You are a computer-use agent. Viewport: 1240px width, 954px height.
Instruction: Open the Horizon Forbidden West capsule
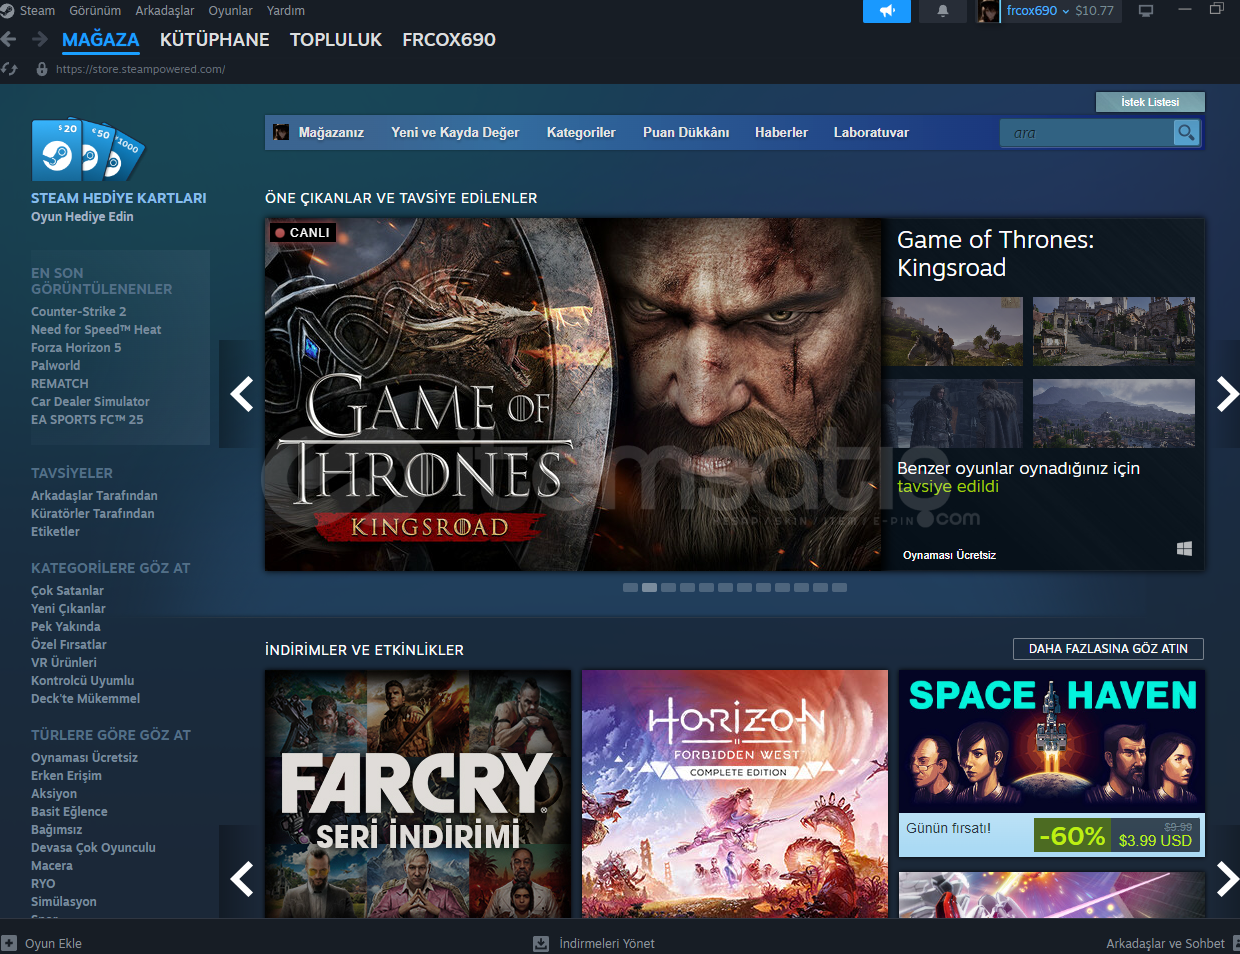coord(735,794)
